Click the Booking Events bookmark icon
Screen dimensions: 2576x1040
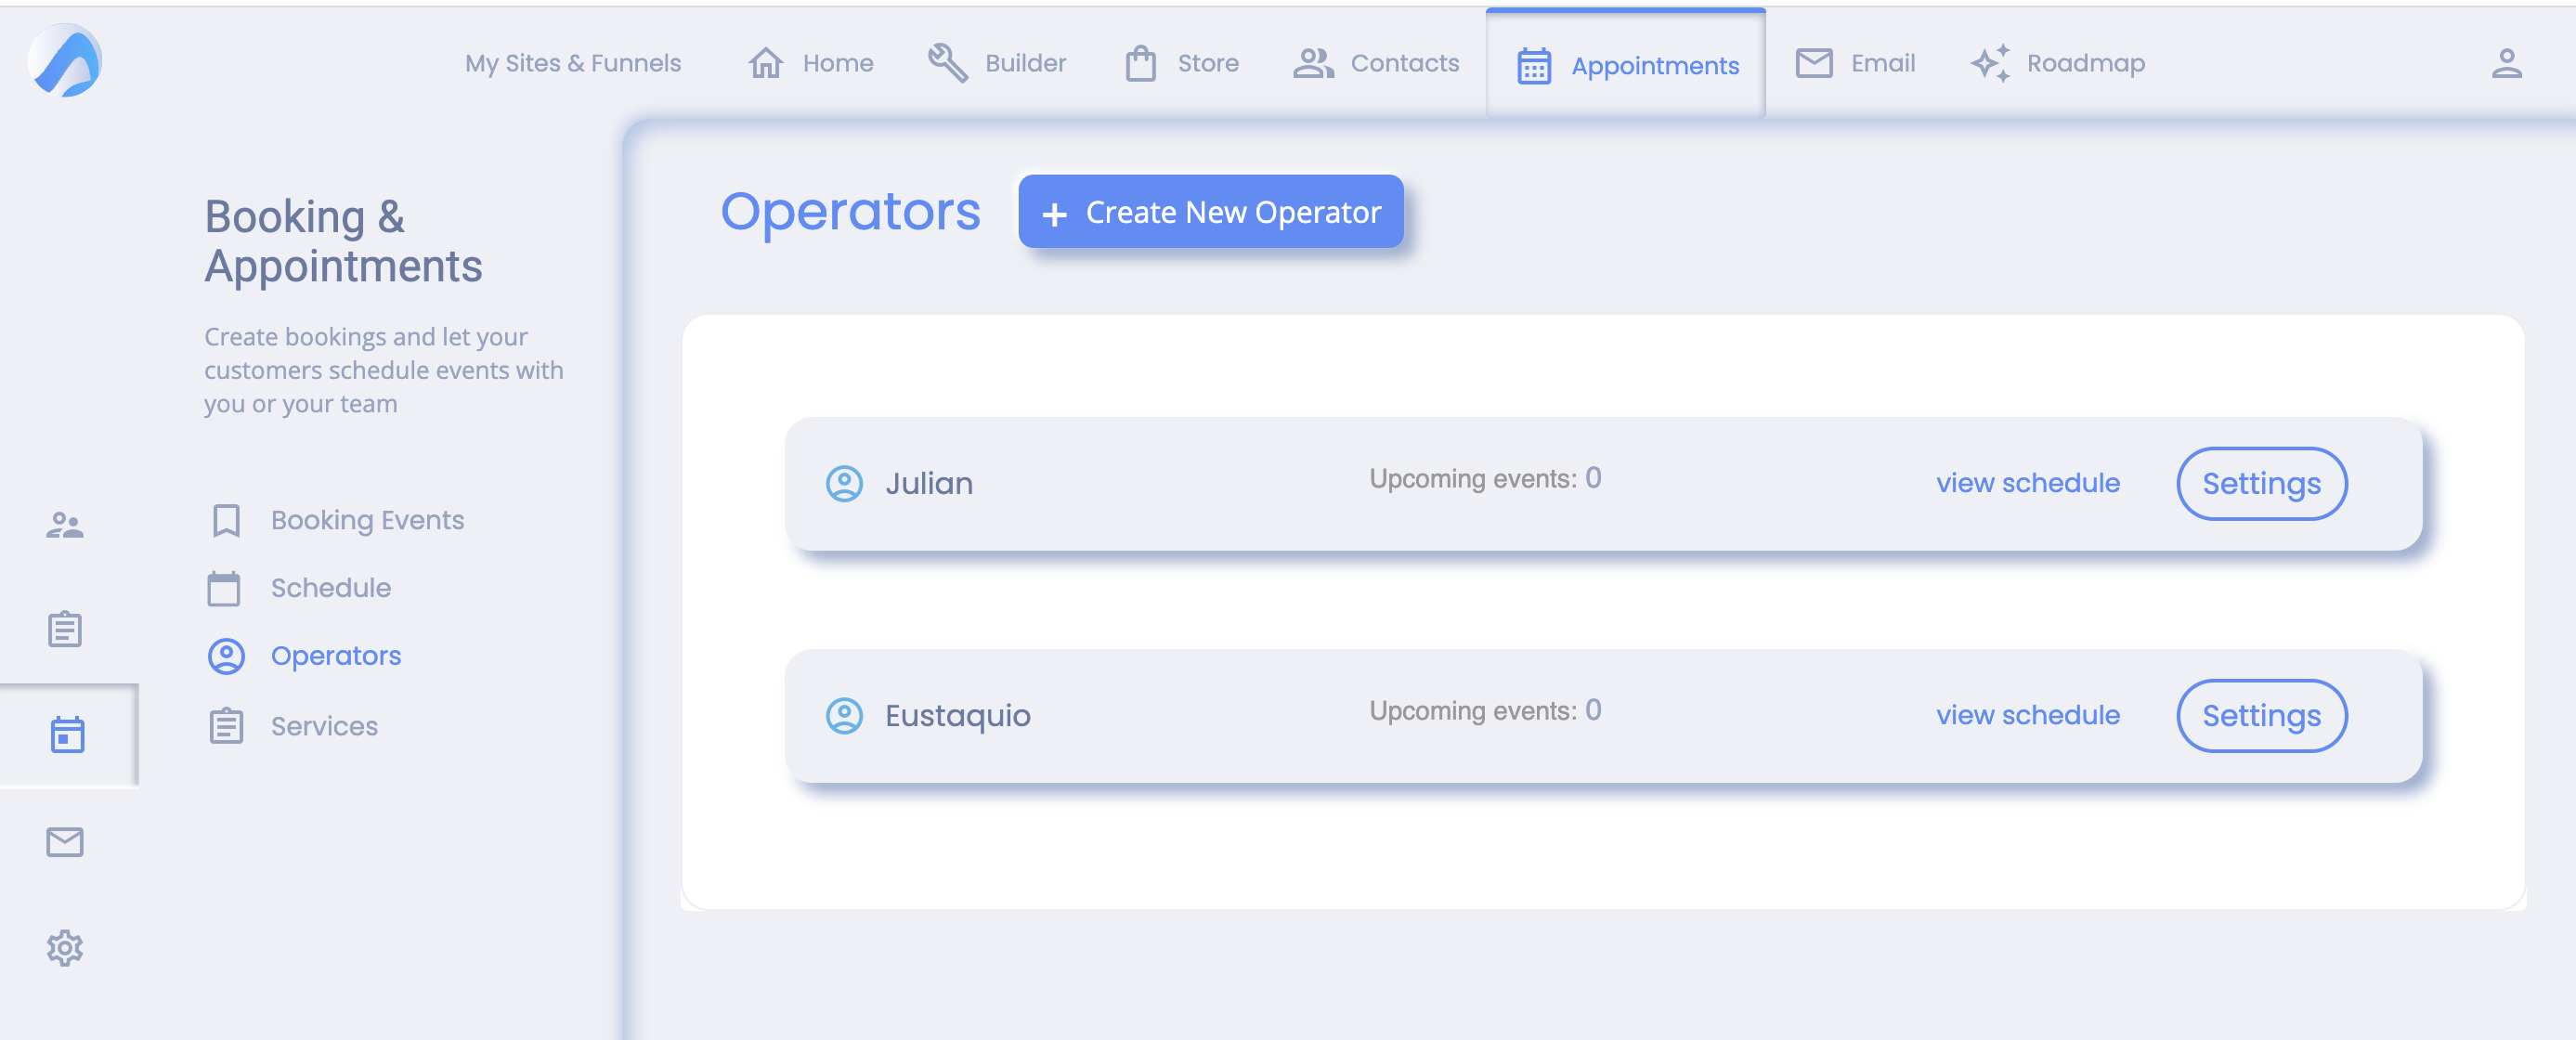[x=226, y=520]
